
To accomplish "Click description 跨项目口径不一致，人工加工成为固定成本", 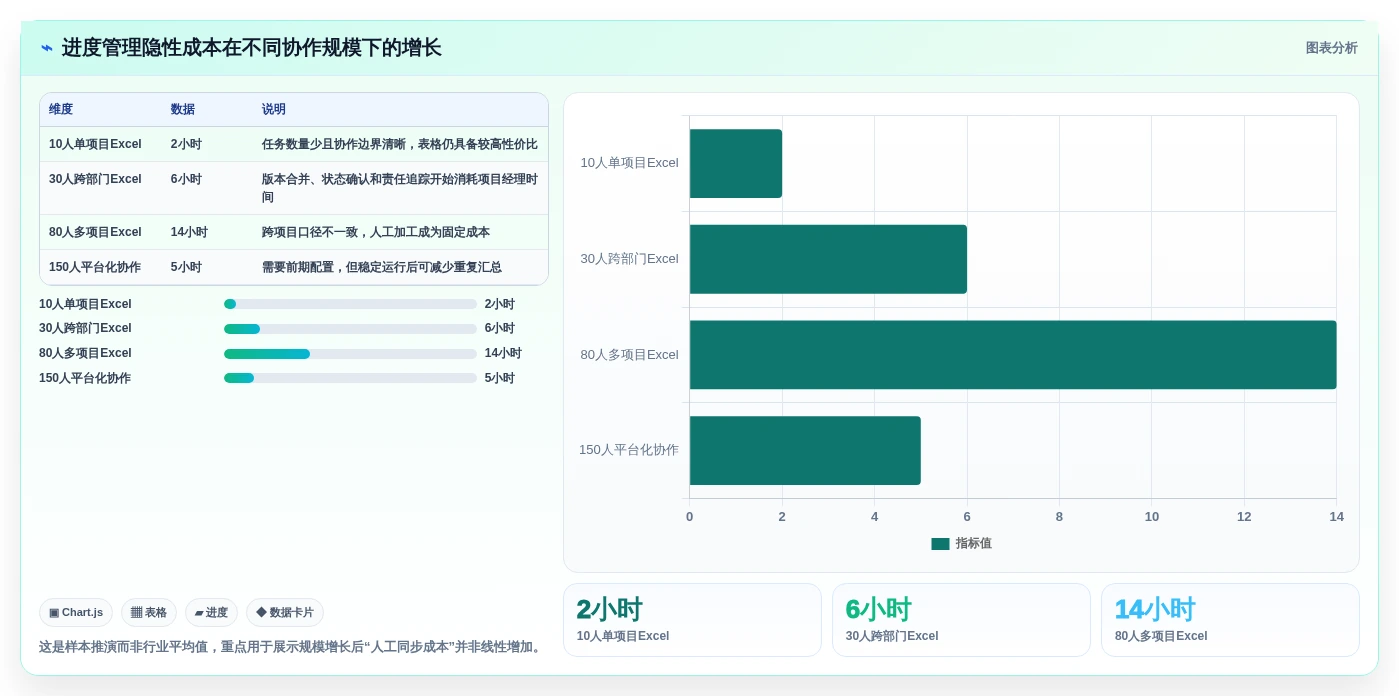I will point(376,232).
